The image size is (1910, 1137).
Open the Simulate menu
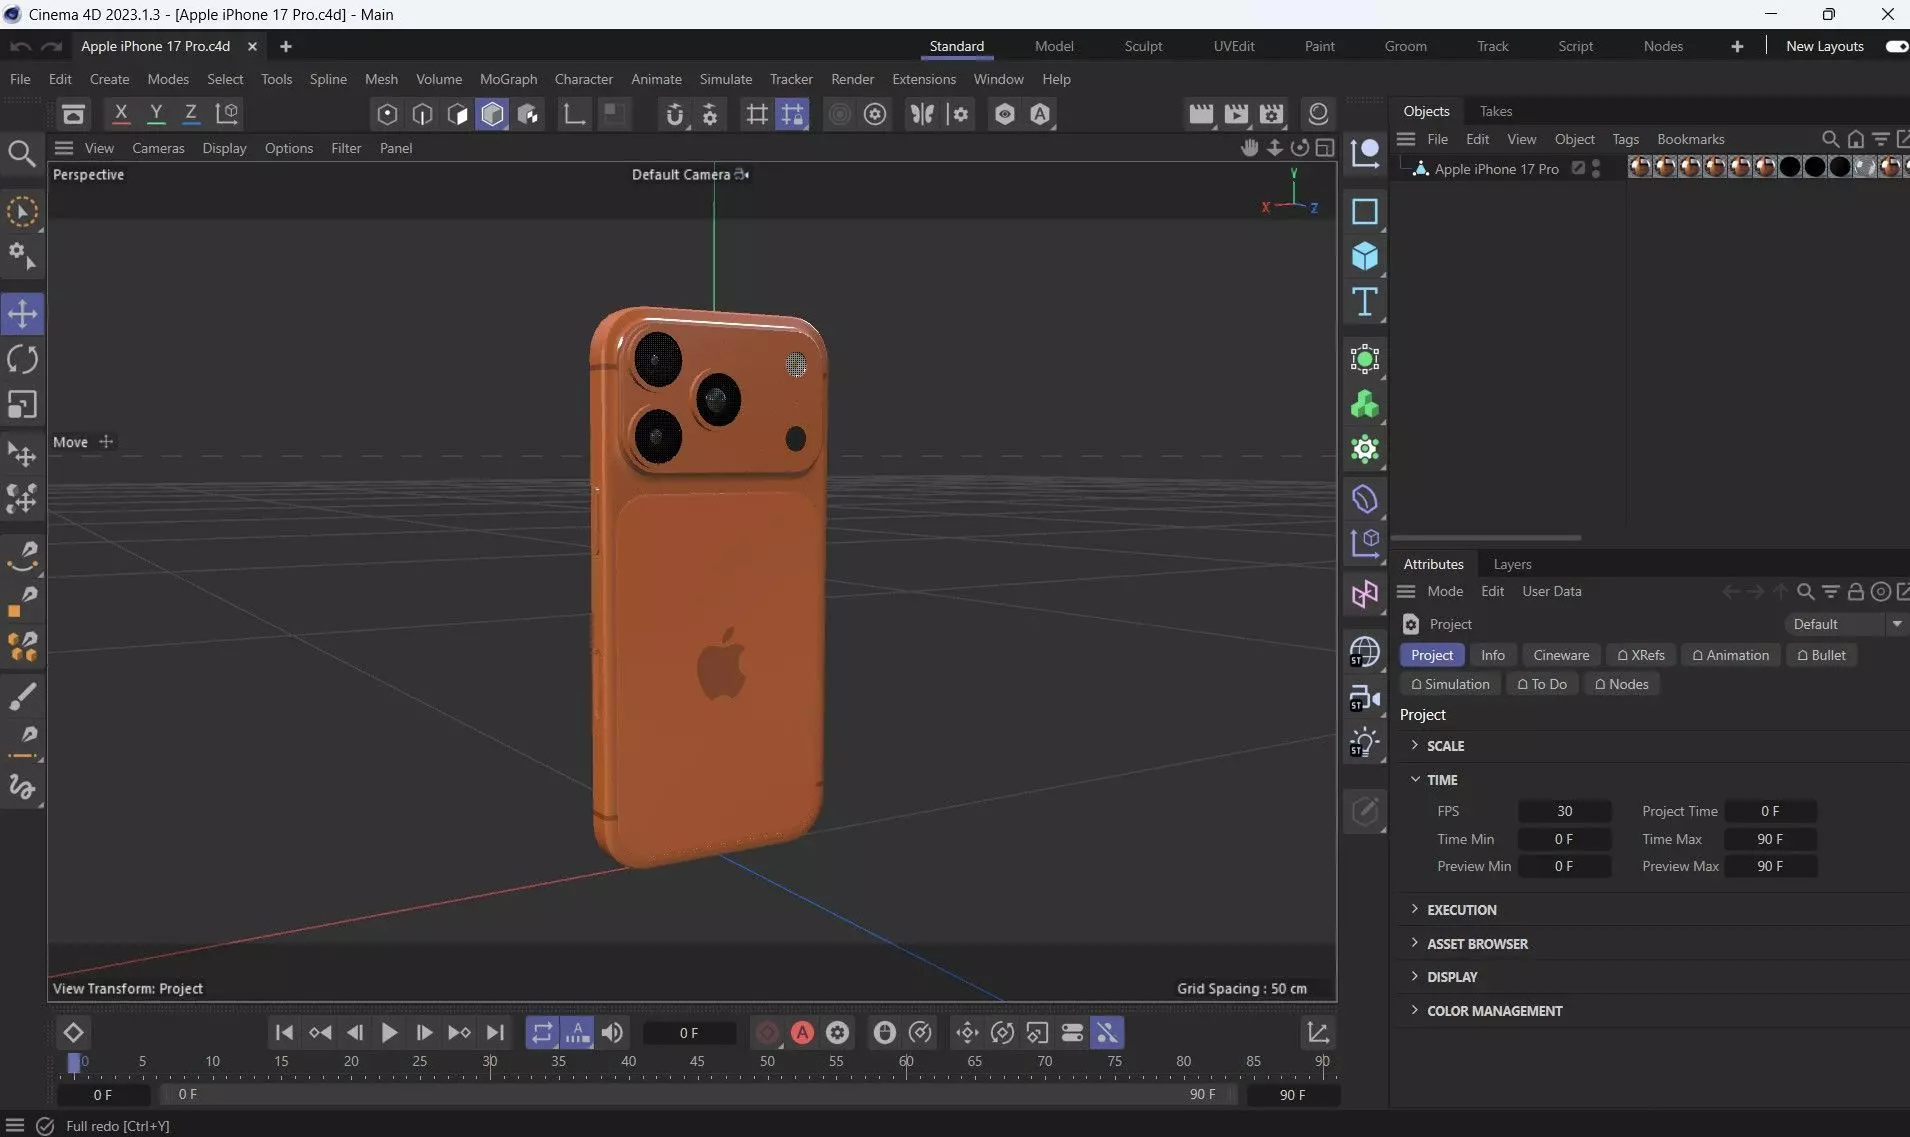pyautogui.click(x=725, y=79)
